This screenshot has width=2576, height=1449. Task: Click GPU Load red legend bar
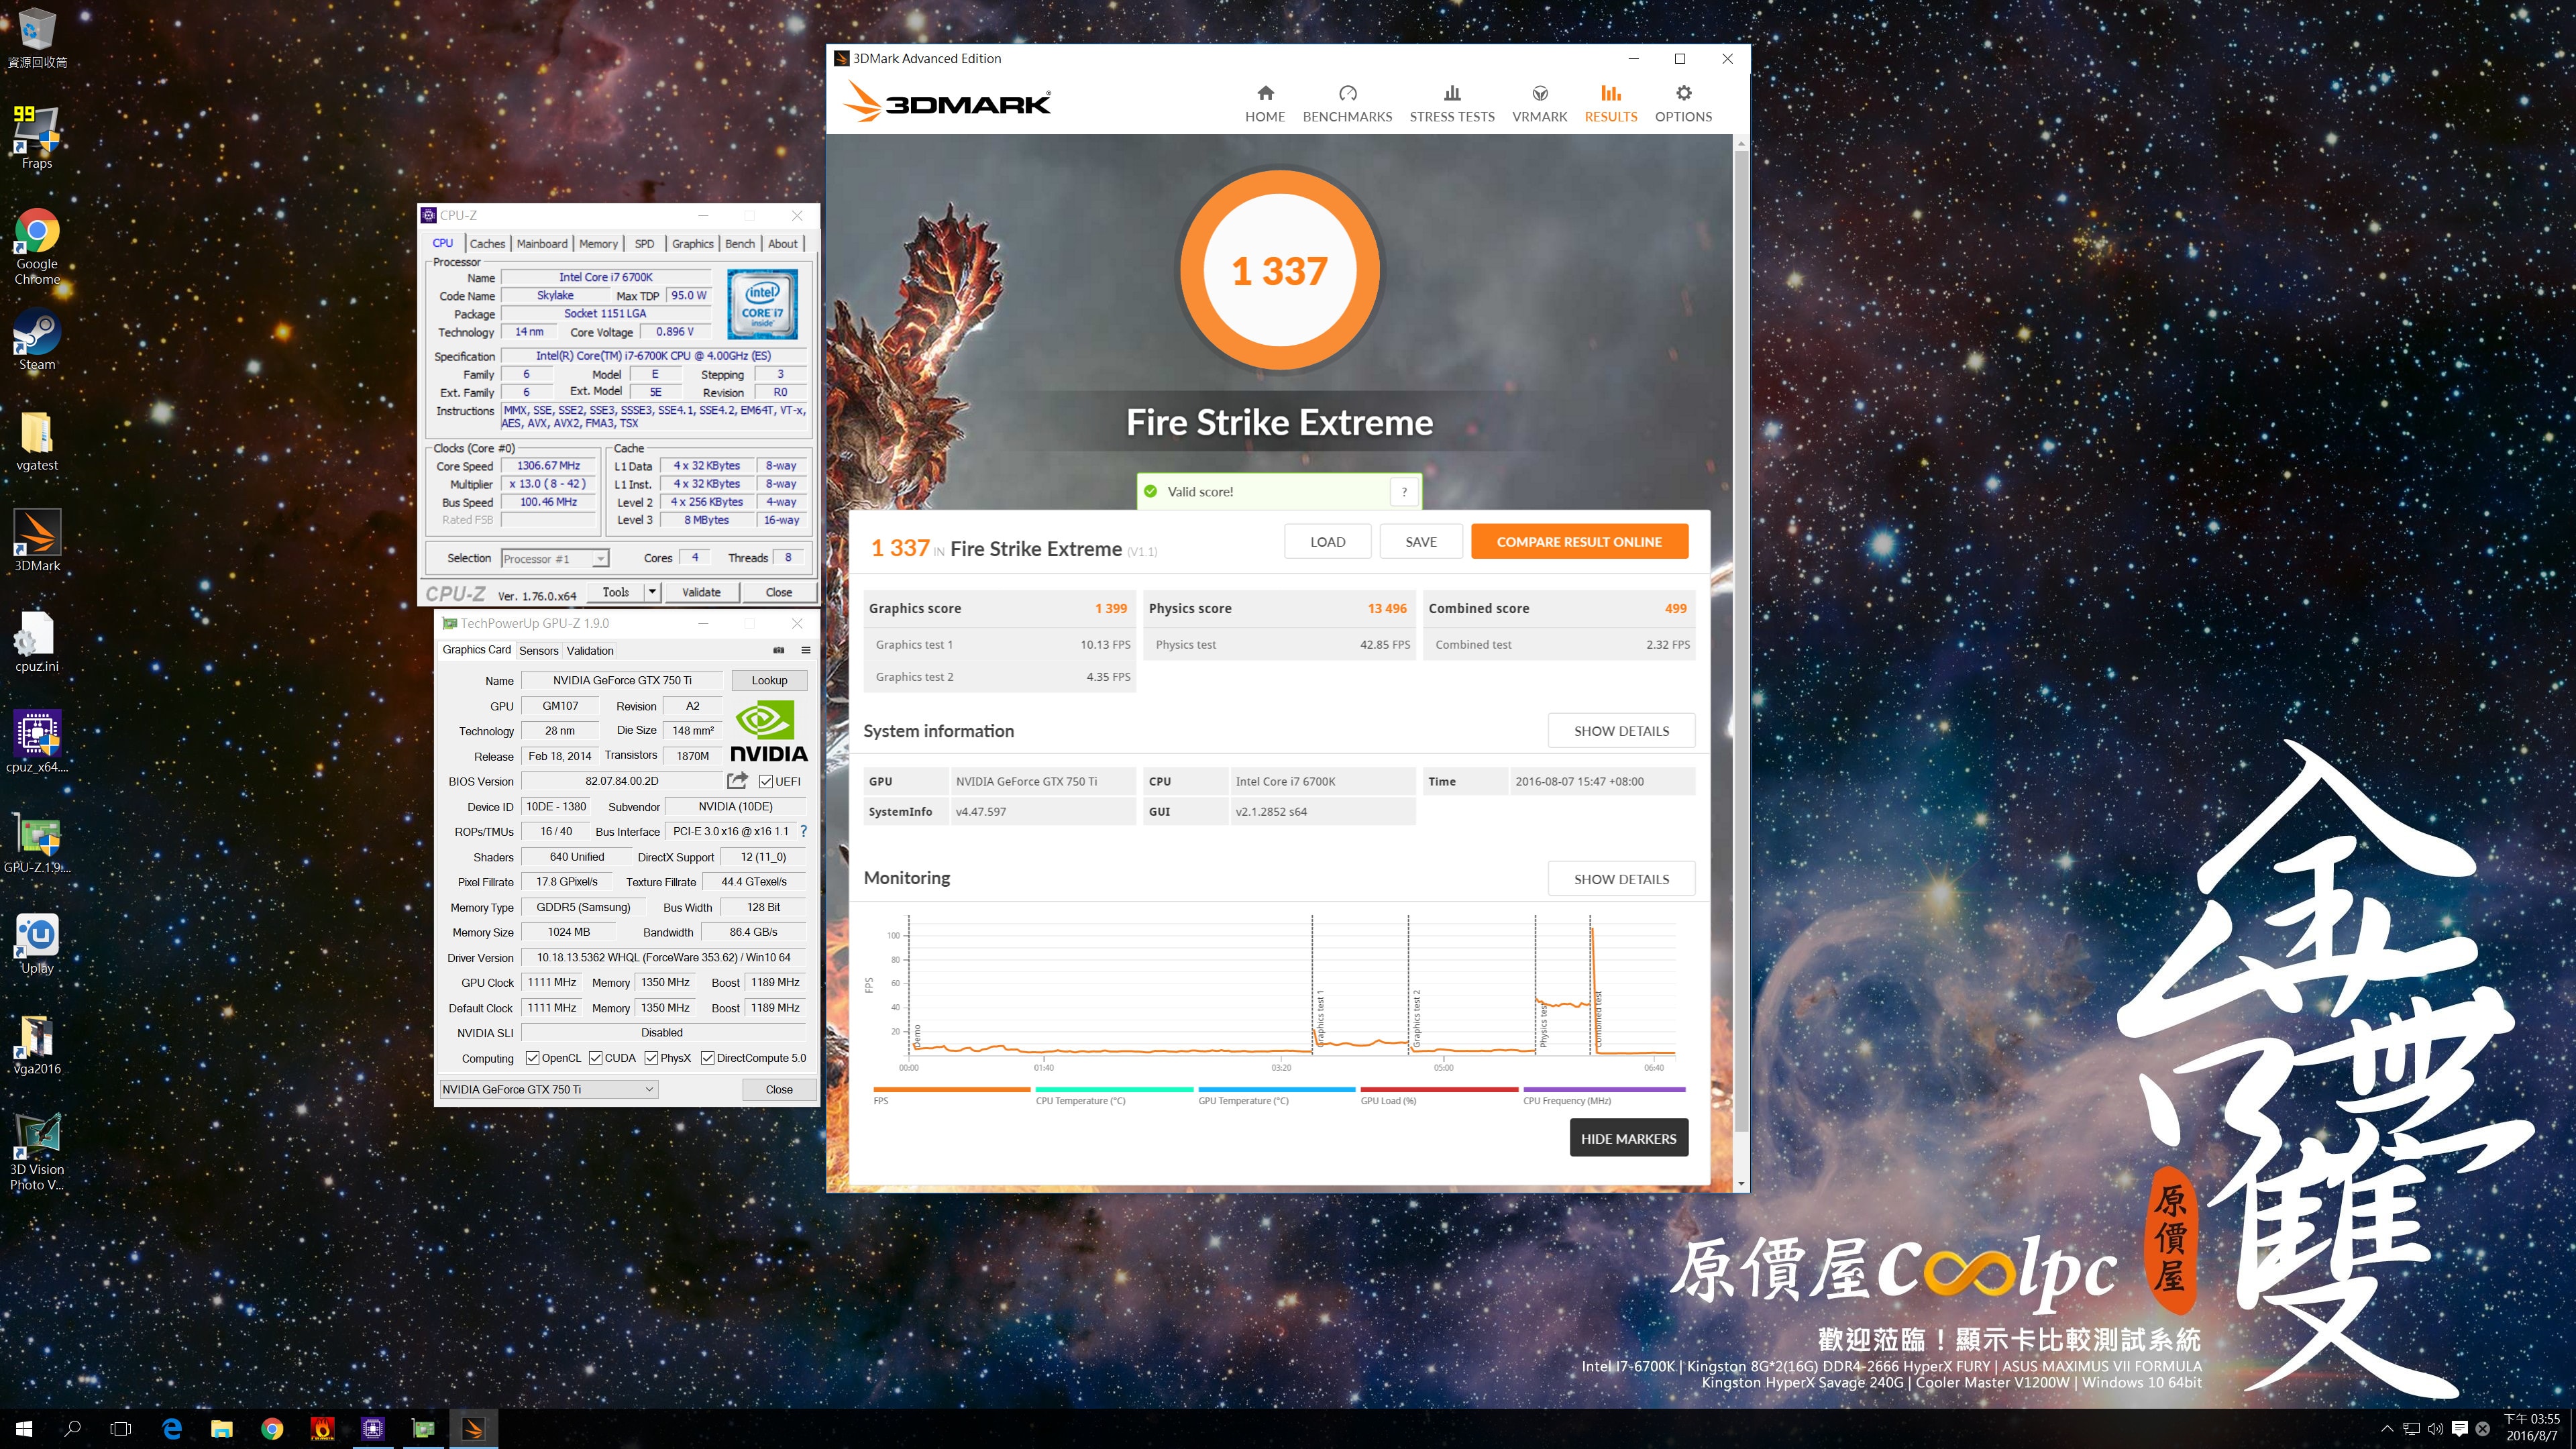click(x=1439, y=1089)
